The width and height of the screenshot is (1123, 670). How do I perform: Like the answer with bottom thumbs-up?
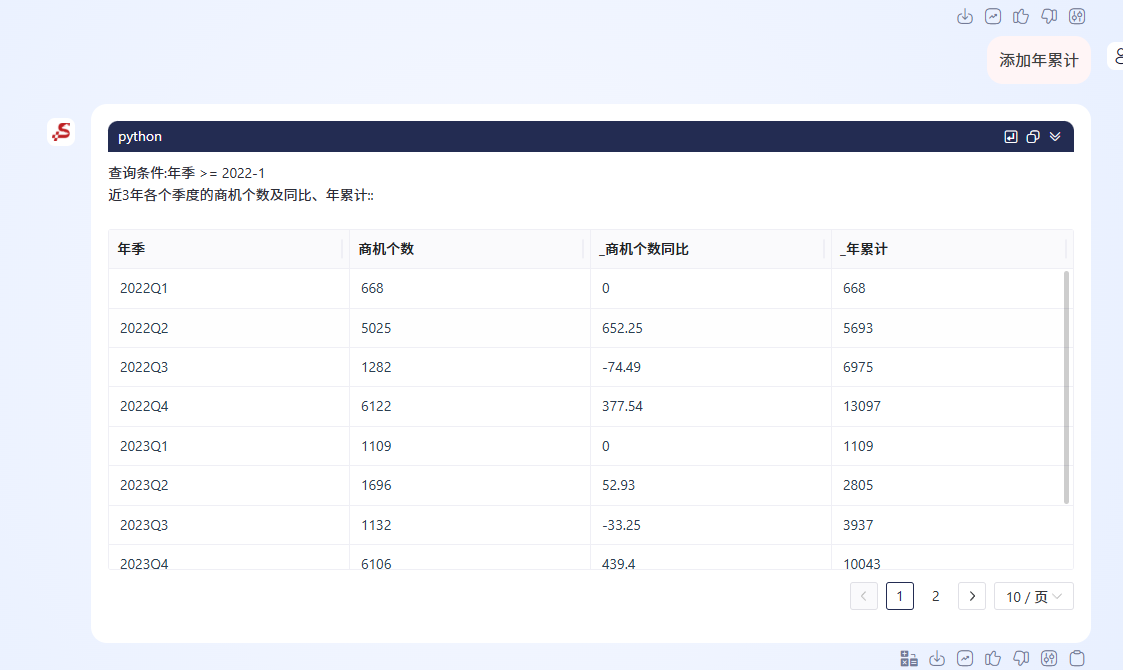(x=993, y=658)
